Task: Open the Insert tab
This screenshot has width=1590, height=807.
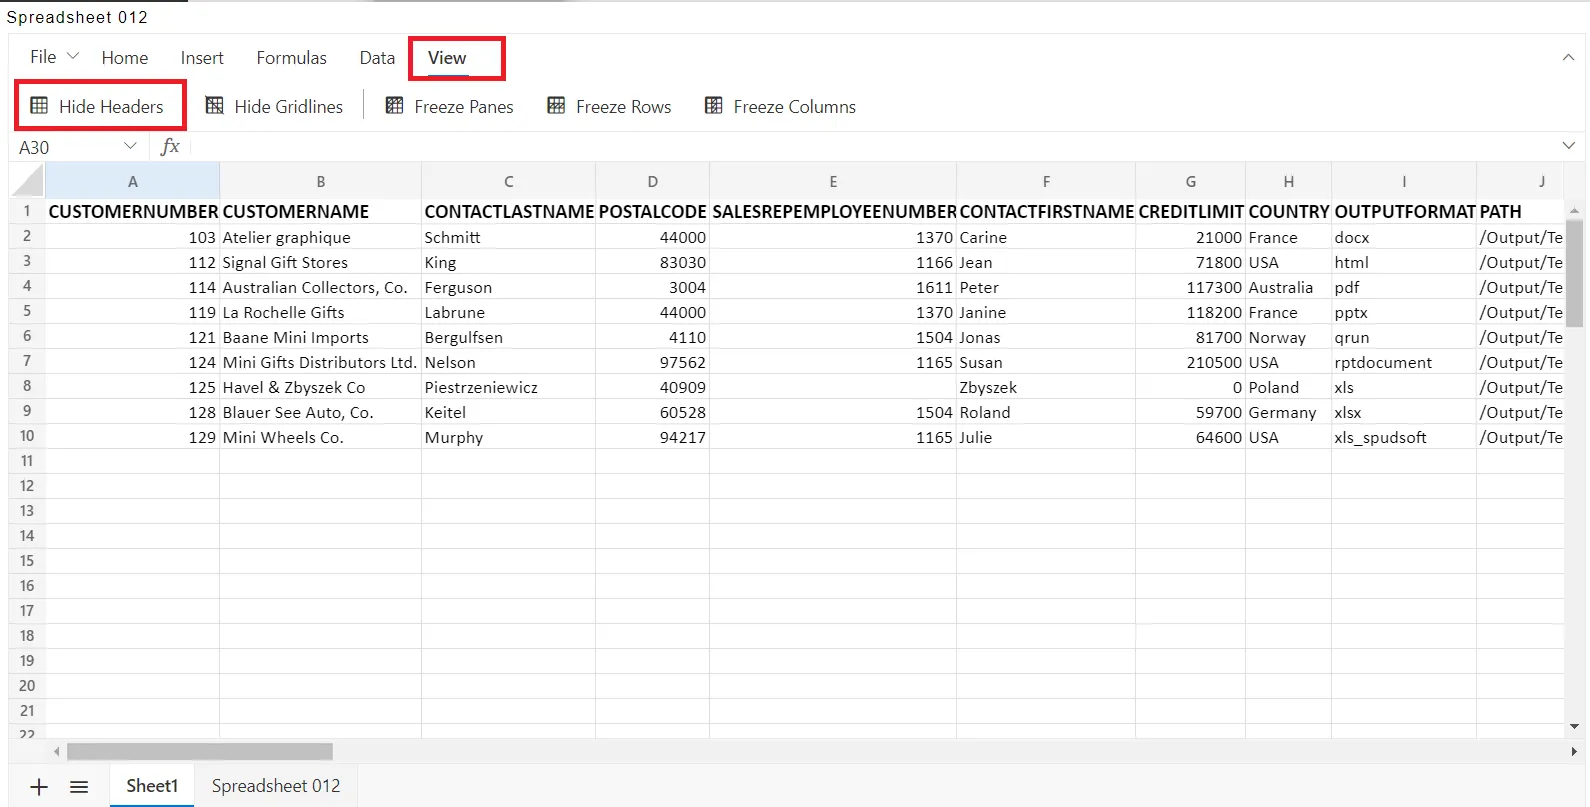Action: tap(202, 58)
